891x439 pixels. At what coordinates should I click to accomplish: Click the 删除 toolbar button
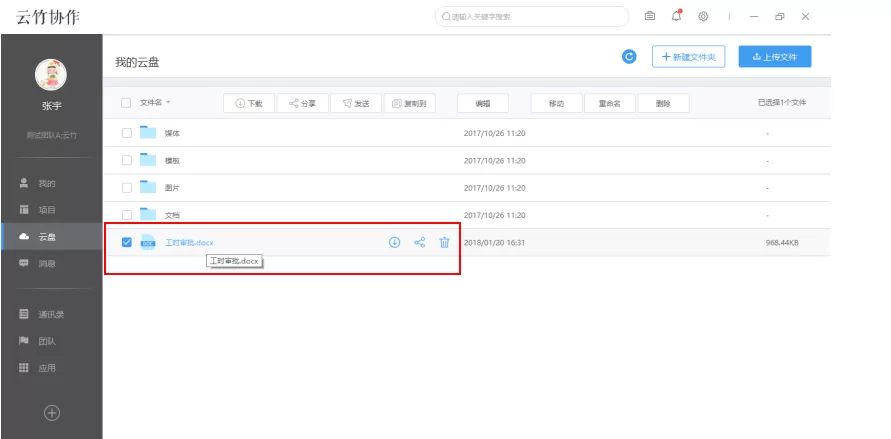coord(663,103)
